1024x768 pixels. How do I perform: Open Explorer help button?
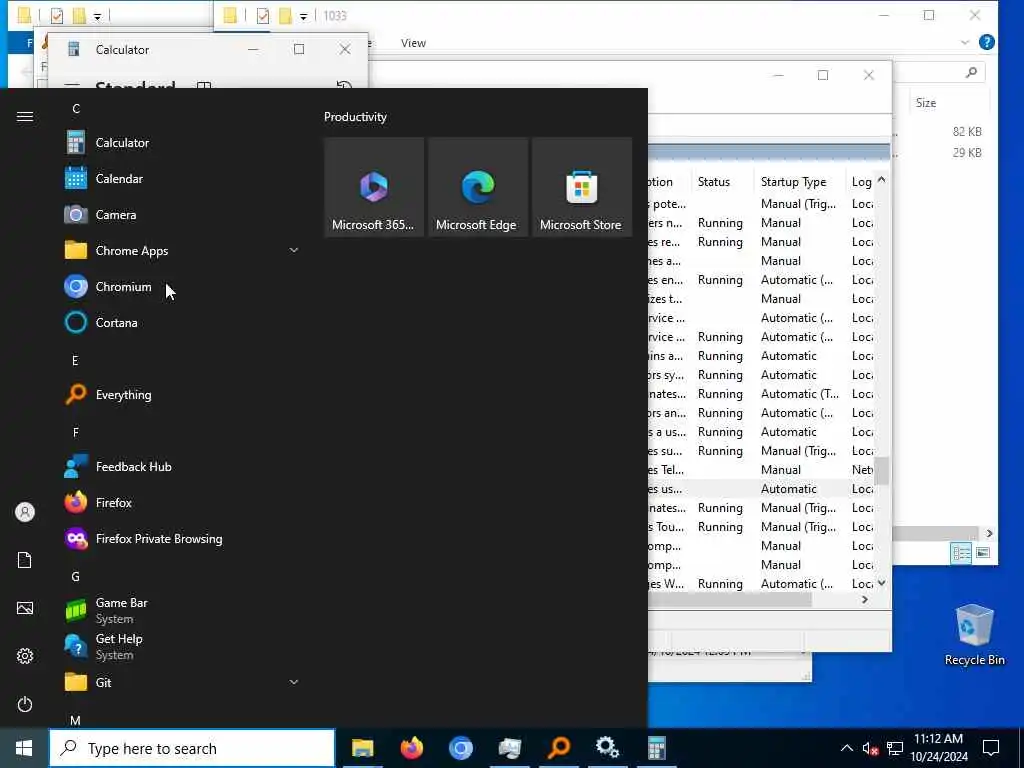point(987,42)
